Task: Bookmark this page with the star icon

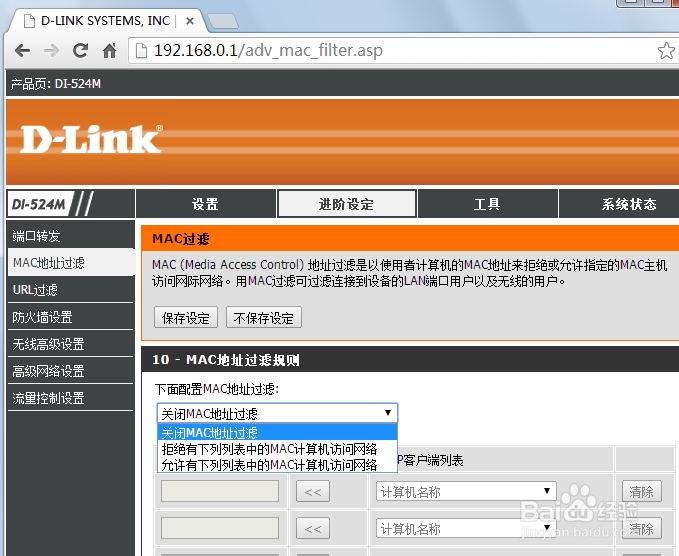Action: [x=666, y=51]
